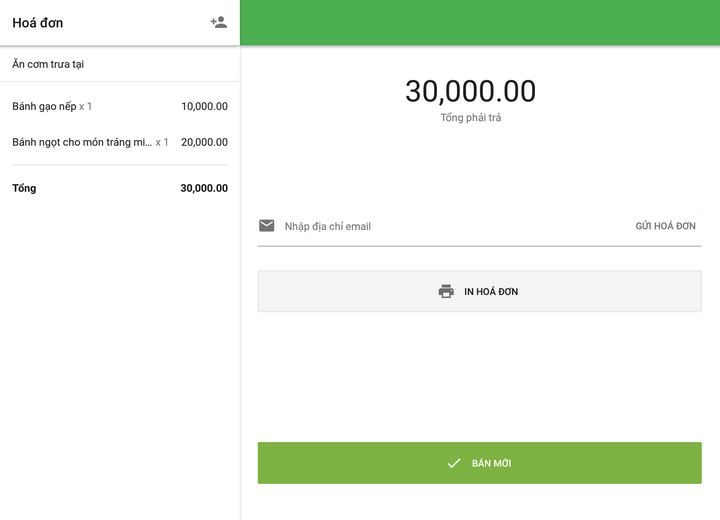Select the 'Bánh ngọt cho món tráng mi…' item
This screenshot has width=720, height=520.
[82, 142]
